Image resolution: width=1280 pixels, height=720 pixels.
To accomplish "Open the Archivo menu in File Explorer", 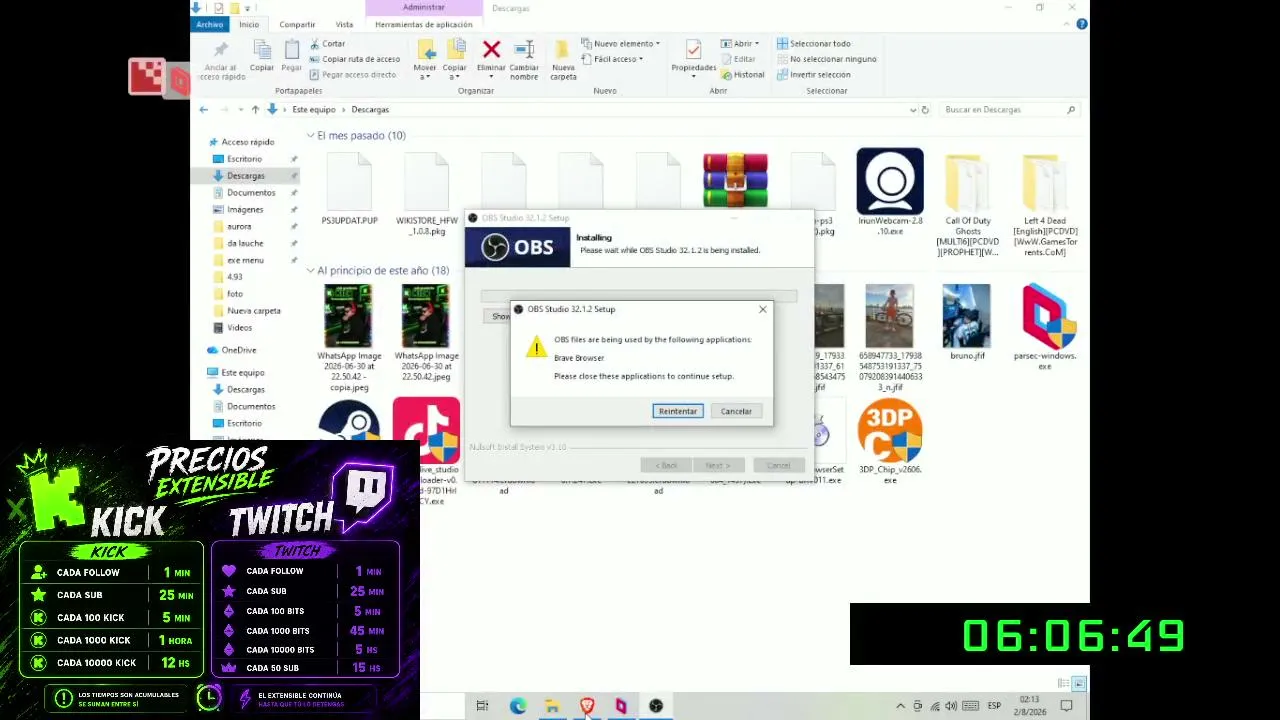I will (x=210, y=24).
